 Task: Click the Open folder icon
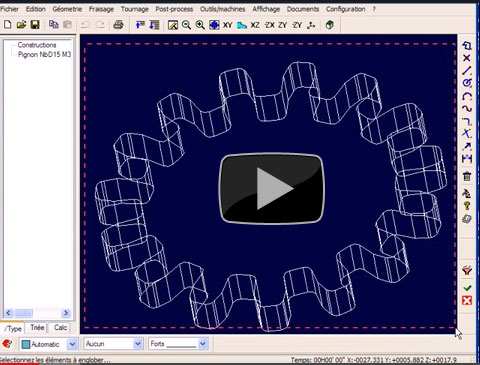pyautogui.click(x=21, y=25)
